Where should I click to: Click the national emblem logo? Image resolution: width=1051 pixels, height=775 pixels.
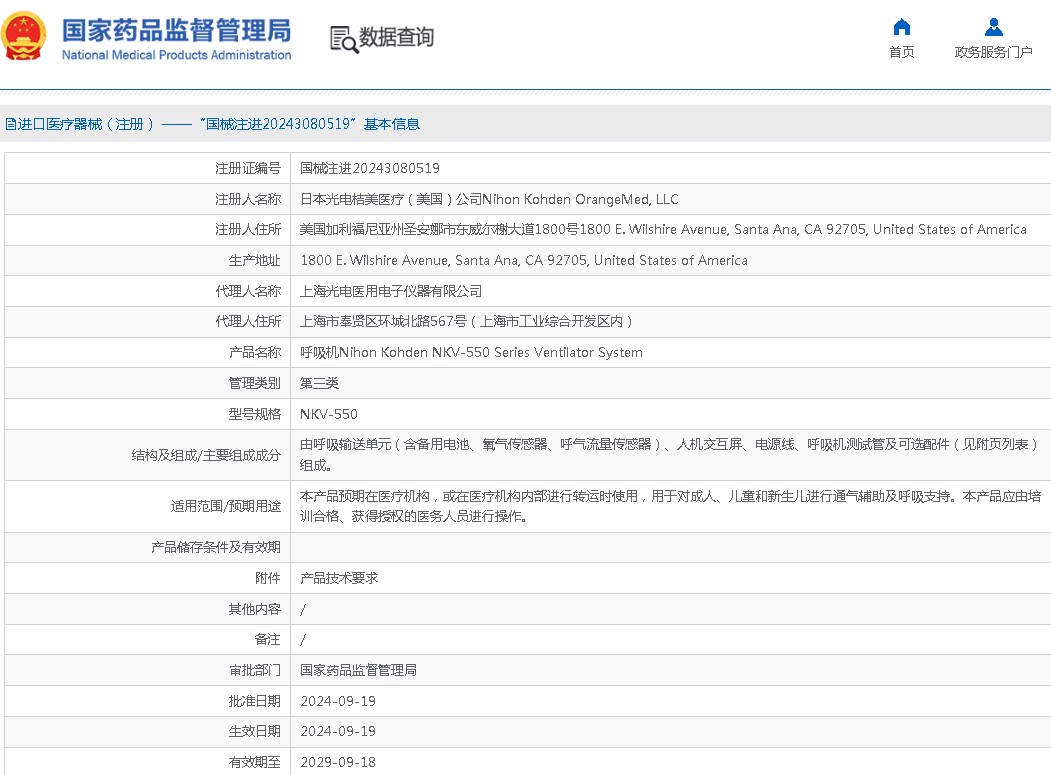24,37
